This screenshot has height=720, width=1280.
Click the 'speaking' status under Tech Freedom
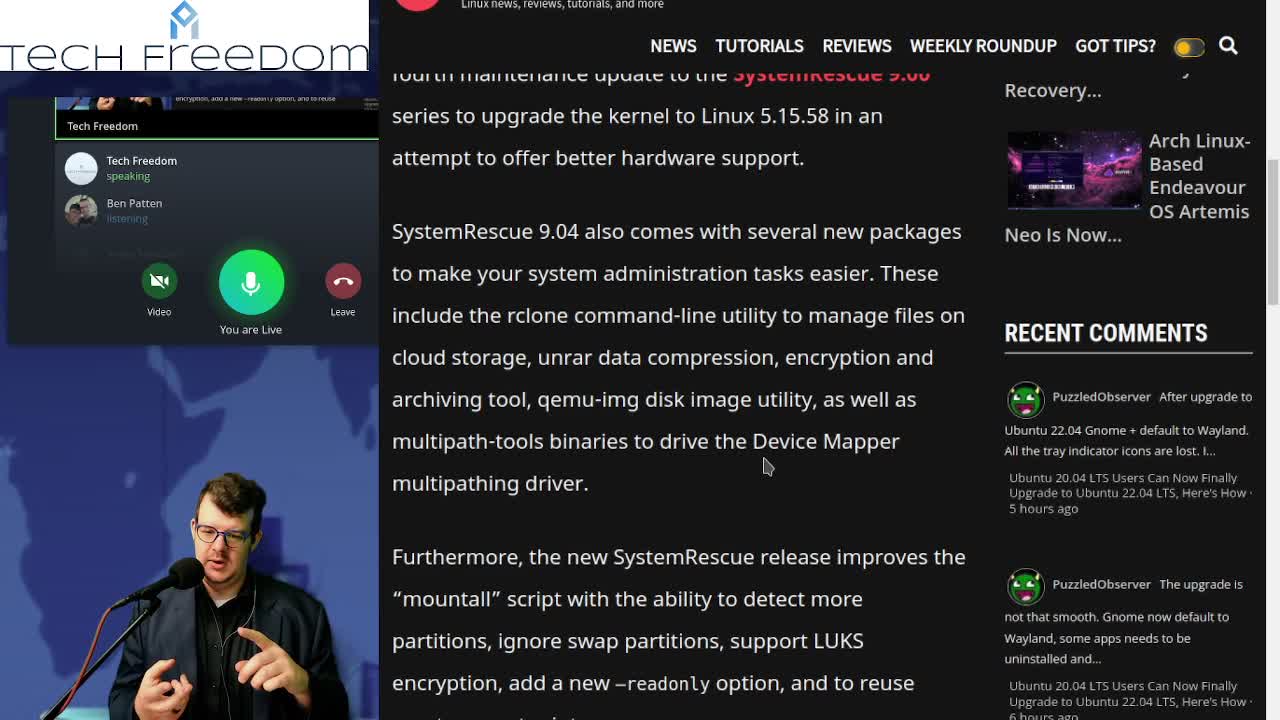coord(128,176)
